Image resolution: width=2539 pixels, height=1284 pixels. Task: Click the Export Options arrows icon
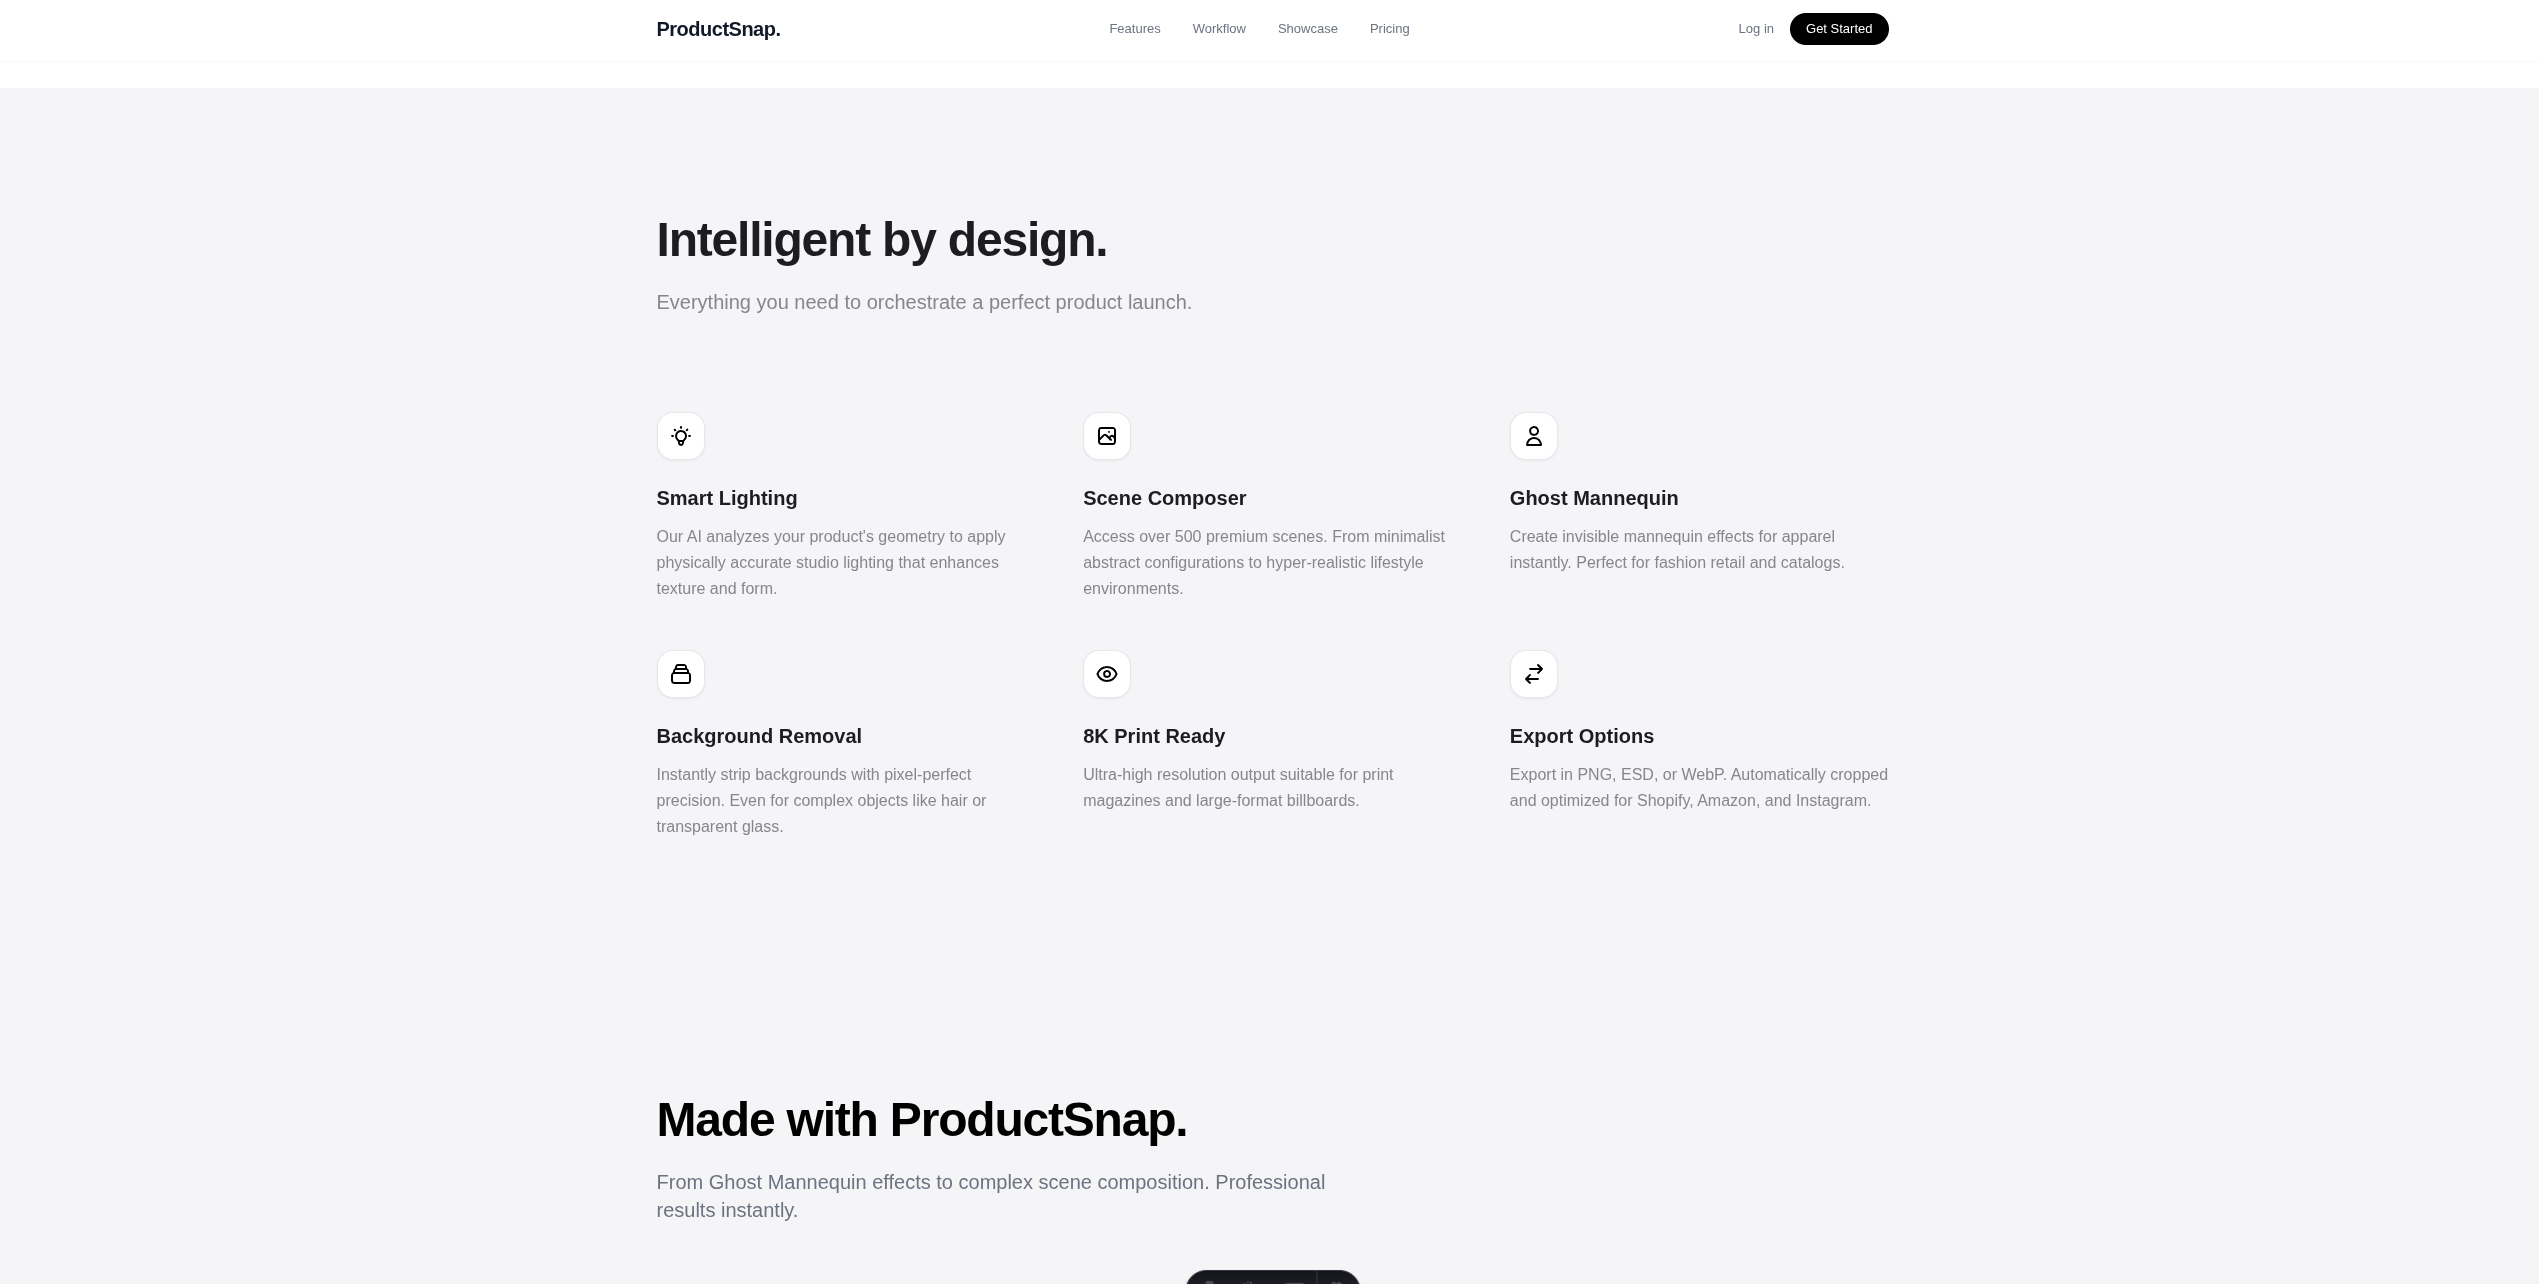pos(1533,674)
